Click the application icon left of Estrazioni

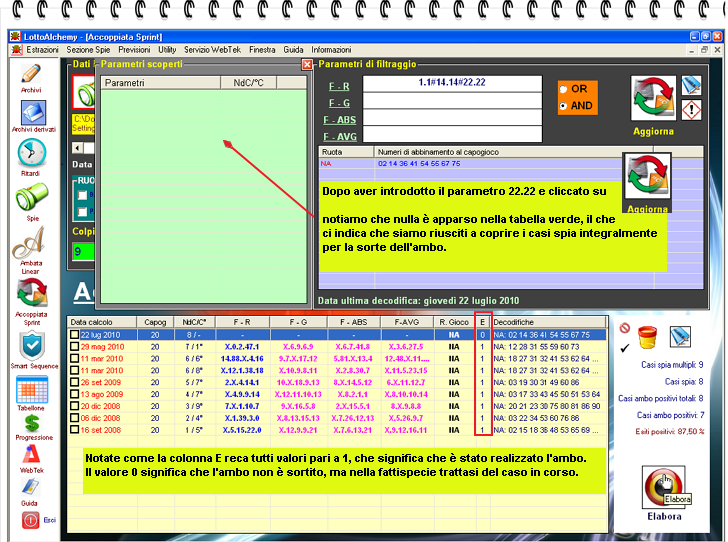click(x=16, y=50)
